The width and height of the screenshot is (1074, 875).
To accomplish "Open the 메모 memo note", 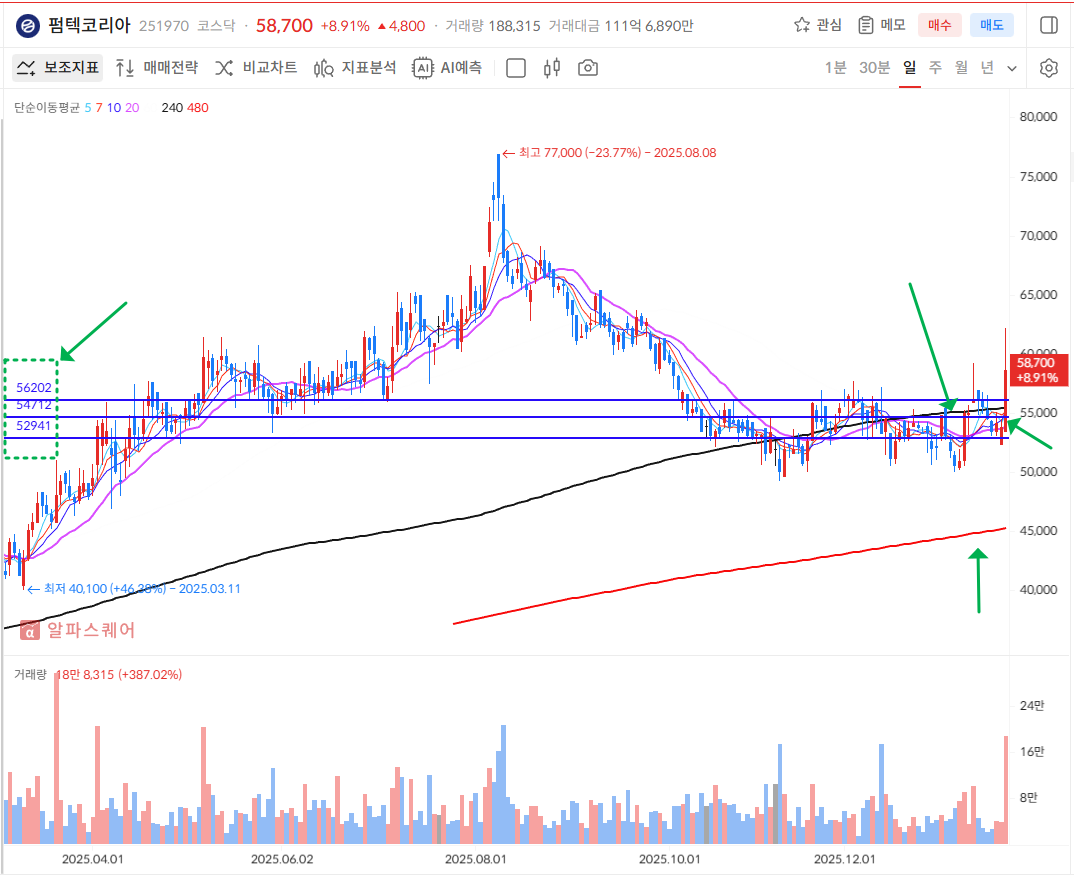I will [x=881, y=25].
